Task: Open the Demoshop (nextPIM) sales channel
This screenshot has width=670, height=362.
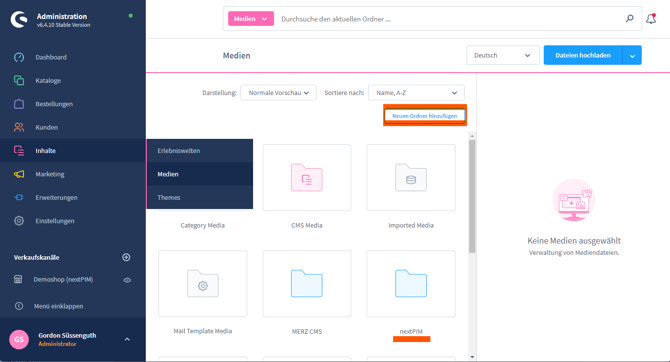Action: 63,280
